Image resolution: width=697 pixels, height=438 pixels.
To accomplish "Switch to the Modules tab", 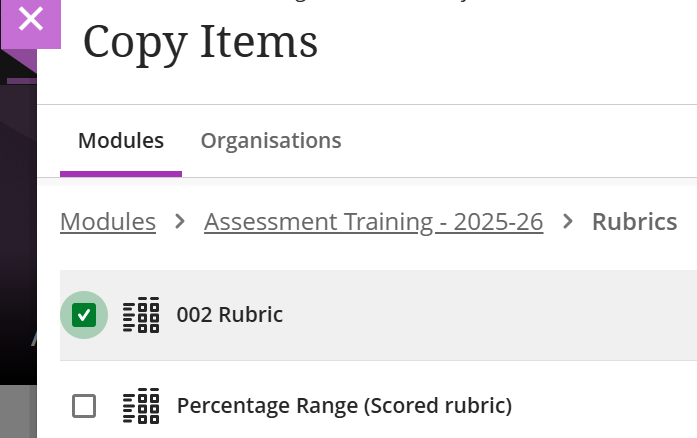I will pos(121,141).
